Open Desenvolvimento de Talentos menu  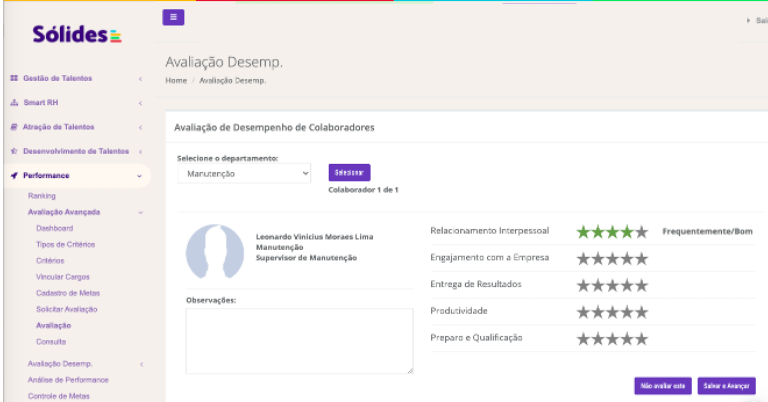click(x=76, y=151)
